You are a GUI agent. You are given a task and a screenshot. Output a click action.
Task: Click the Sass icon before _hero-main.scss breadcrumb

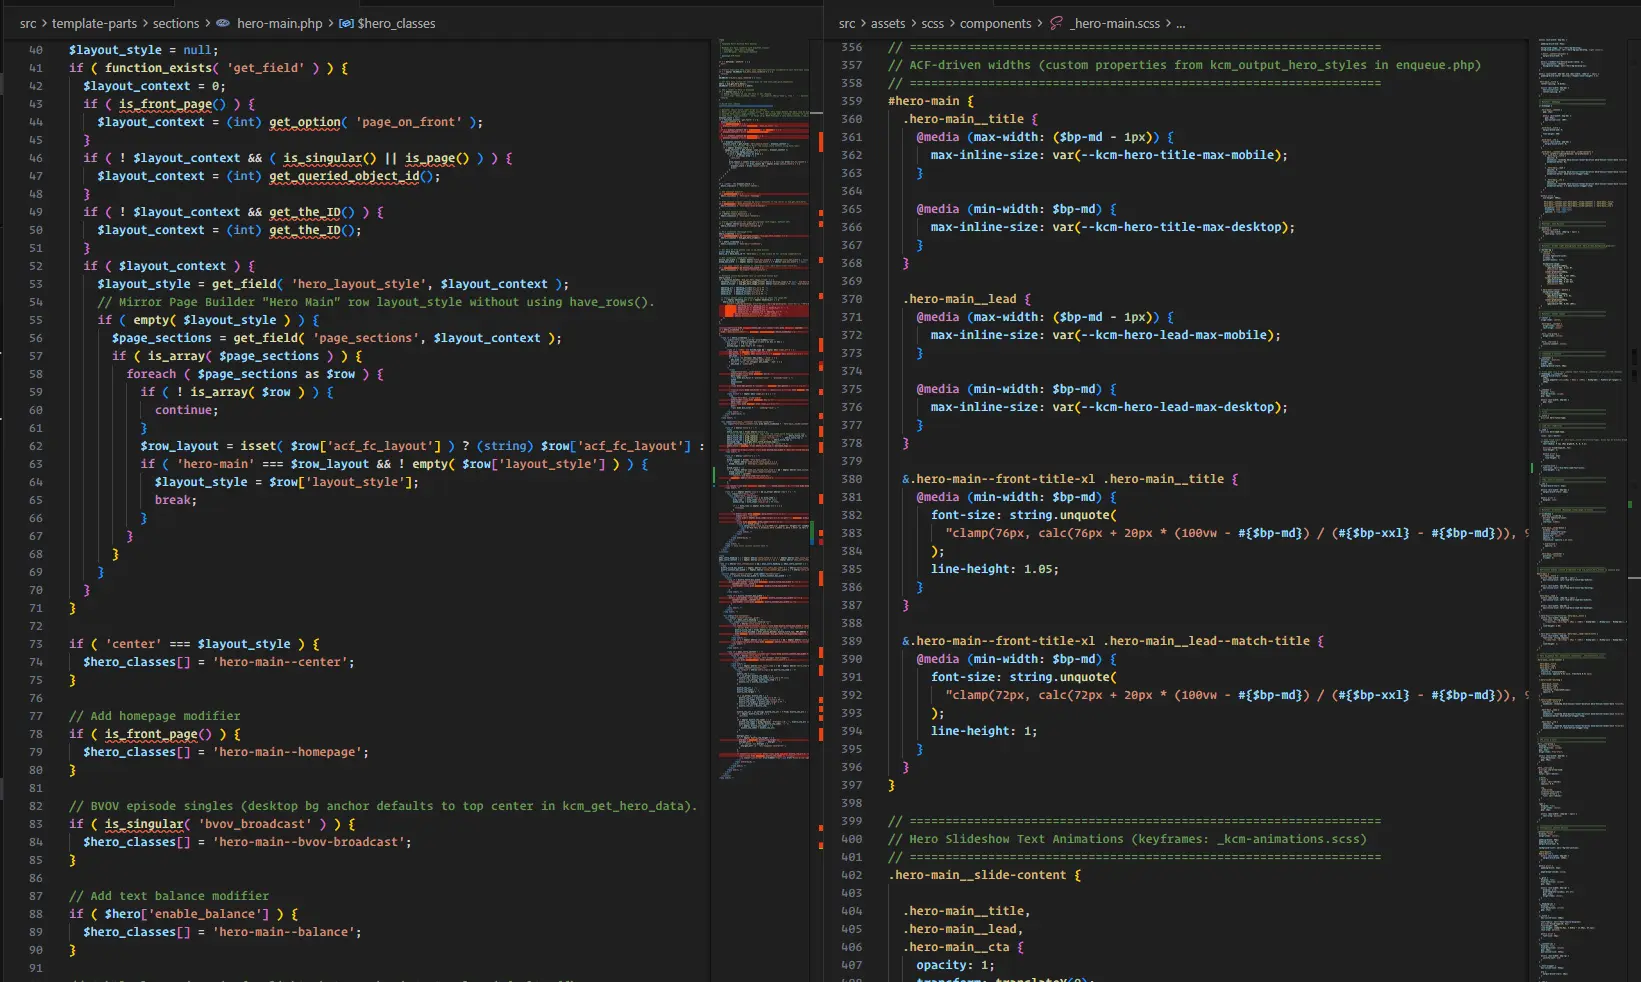[1057, 23]
